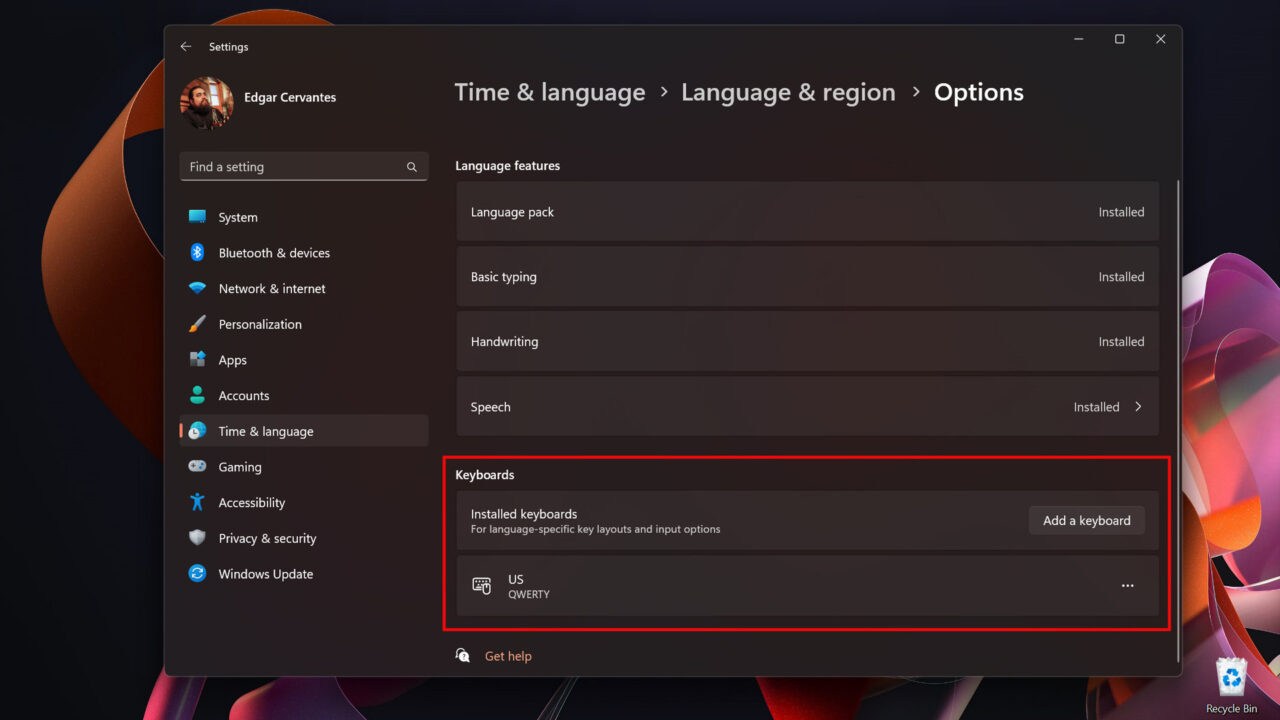The image size is (1280, 720).
Task: Click the Personalization brush icon
Action: [199, 324]
